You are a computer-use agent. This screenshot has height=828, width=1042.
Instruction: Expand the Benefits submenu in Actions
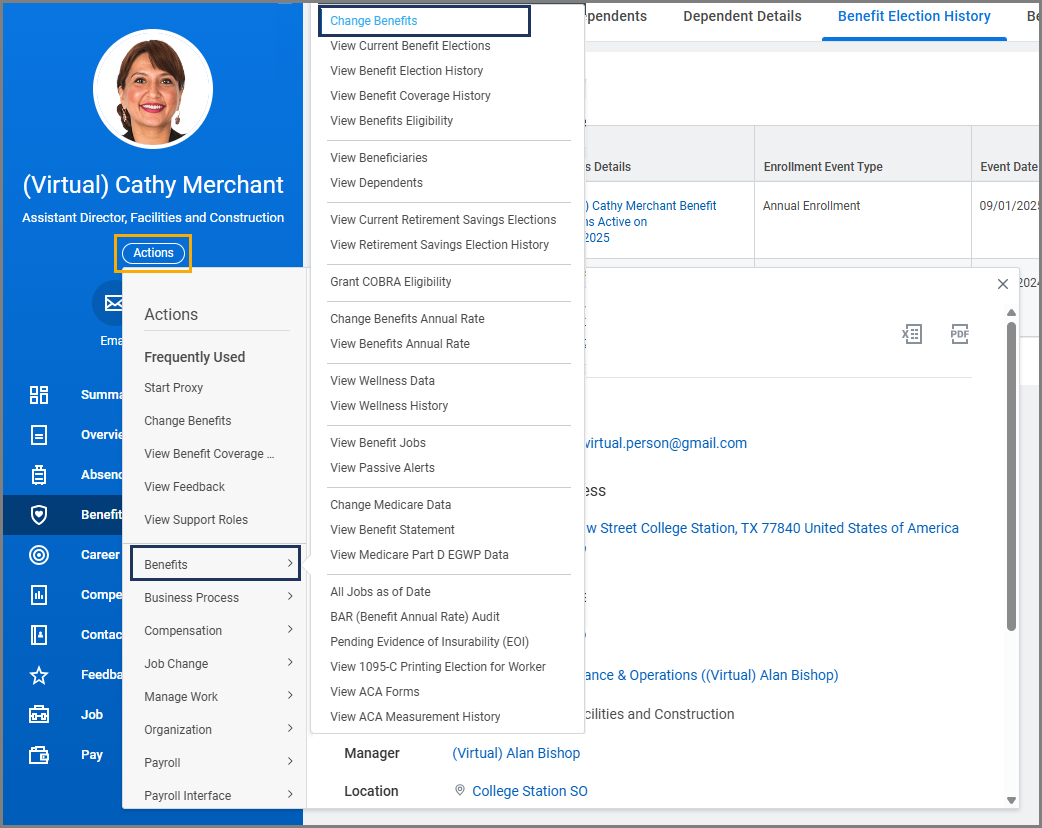pyautogui.click(x=215, y=564)
